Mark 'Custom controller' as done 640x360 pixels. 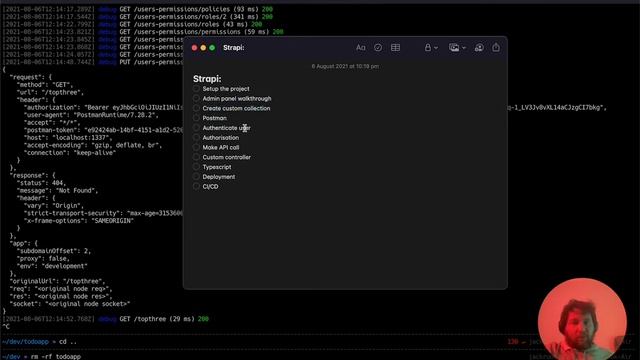196,157
